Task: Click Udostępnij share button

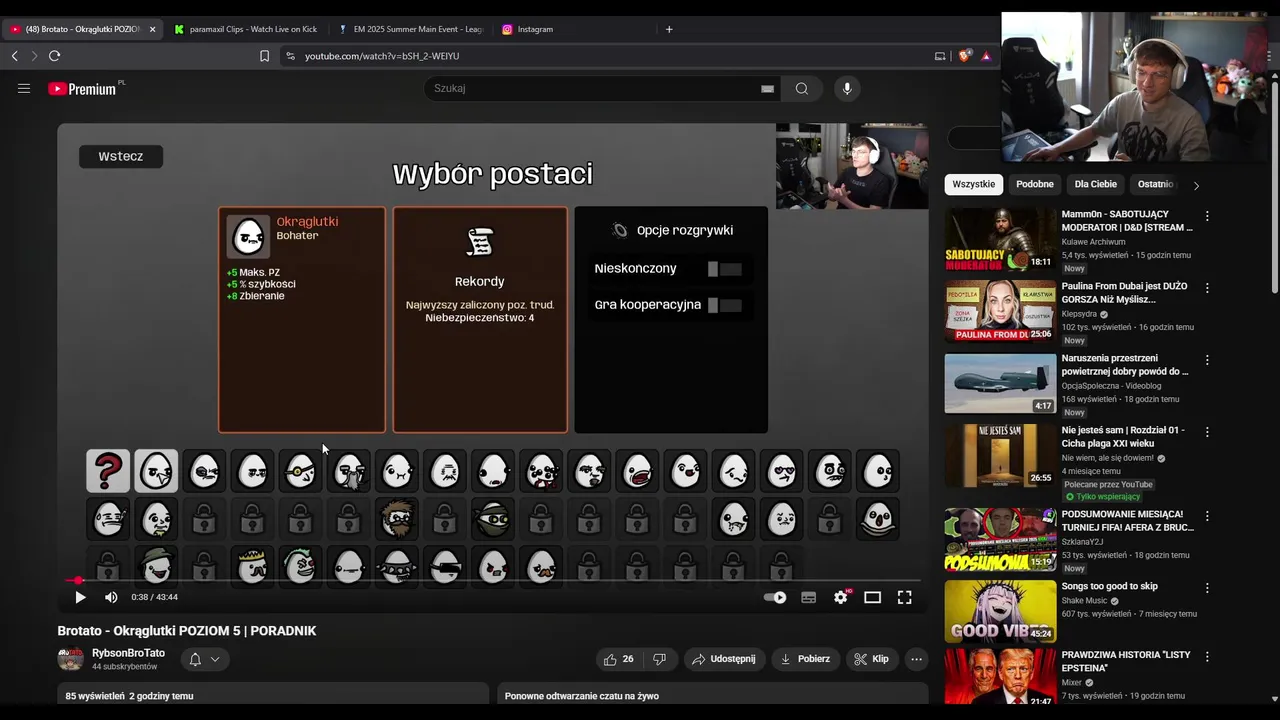Action: coord(724,659)
